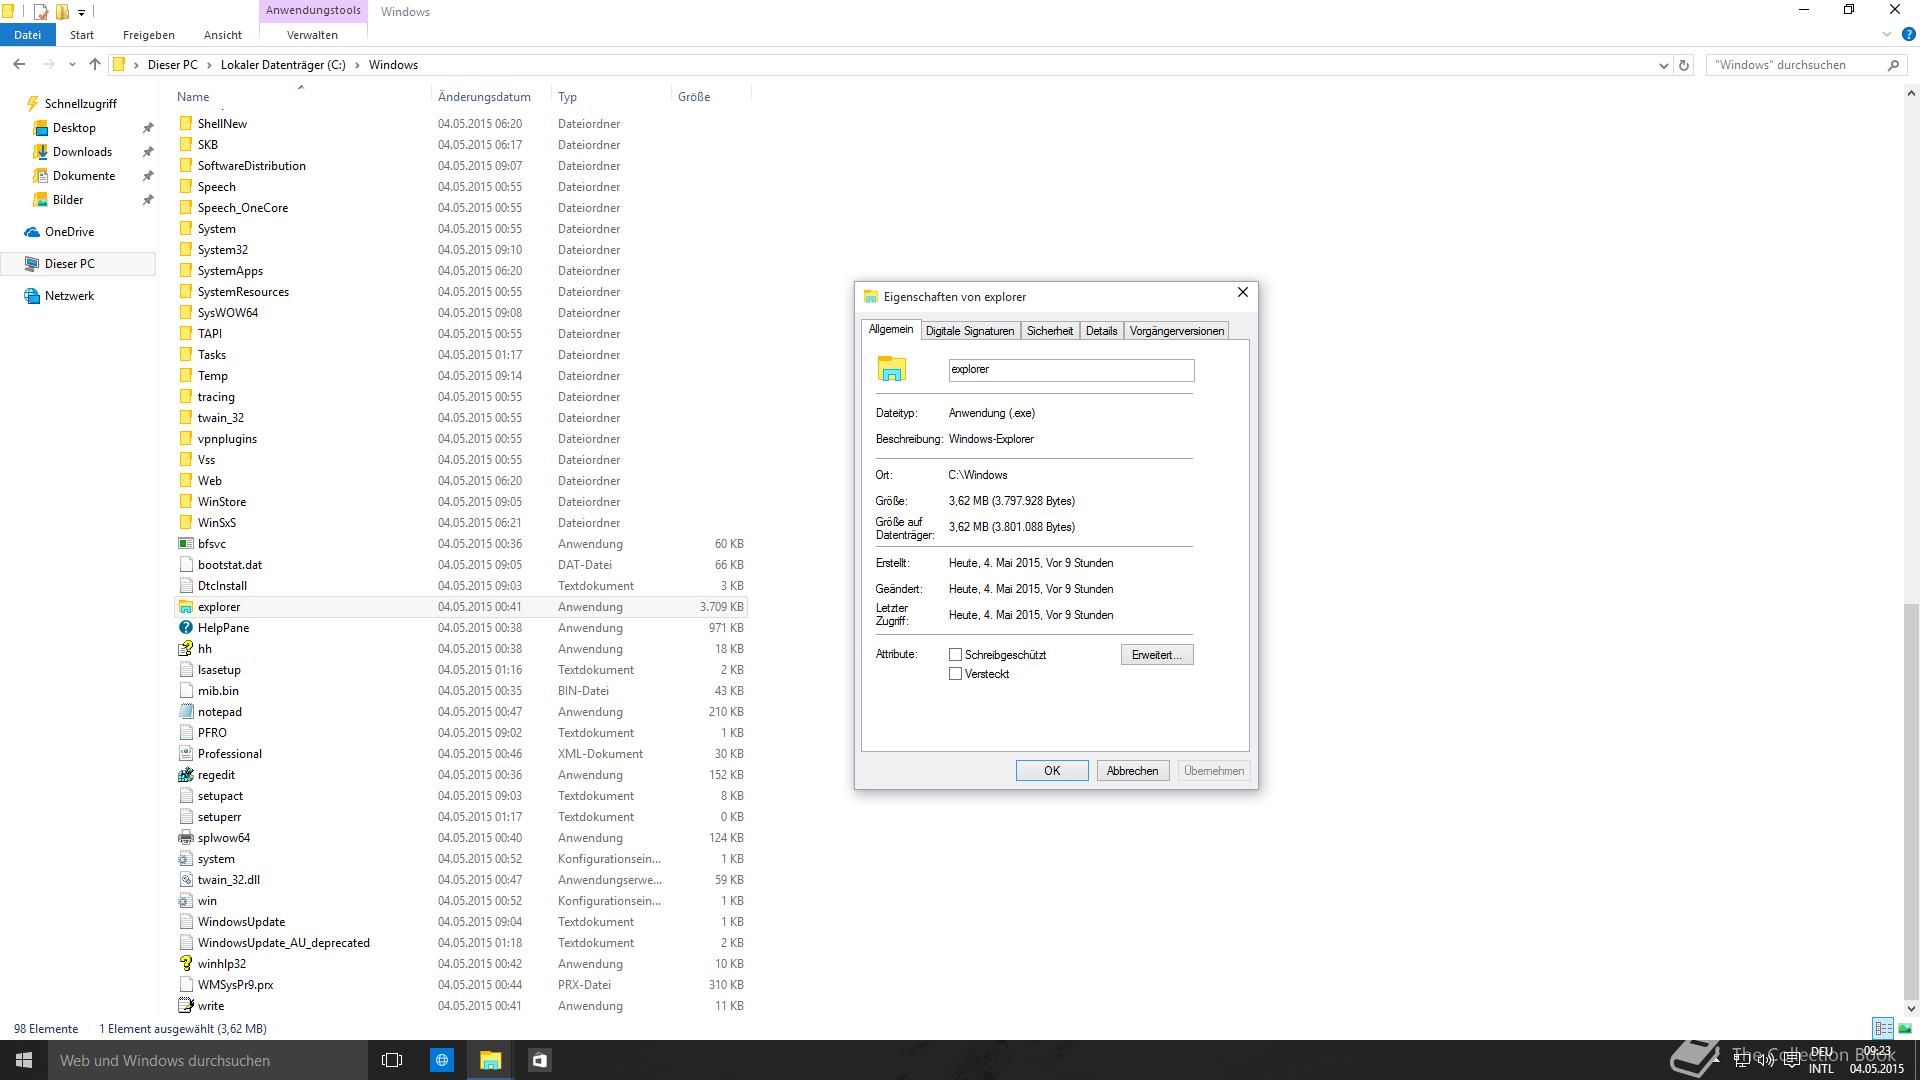The height and width of the screenshot is (1080, 1920).
Task: Open the Datei menu
Action: (27, 35)
